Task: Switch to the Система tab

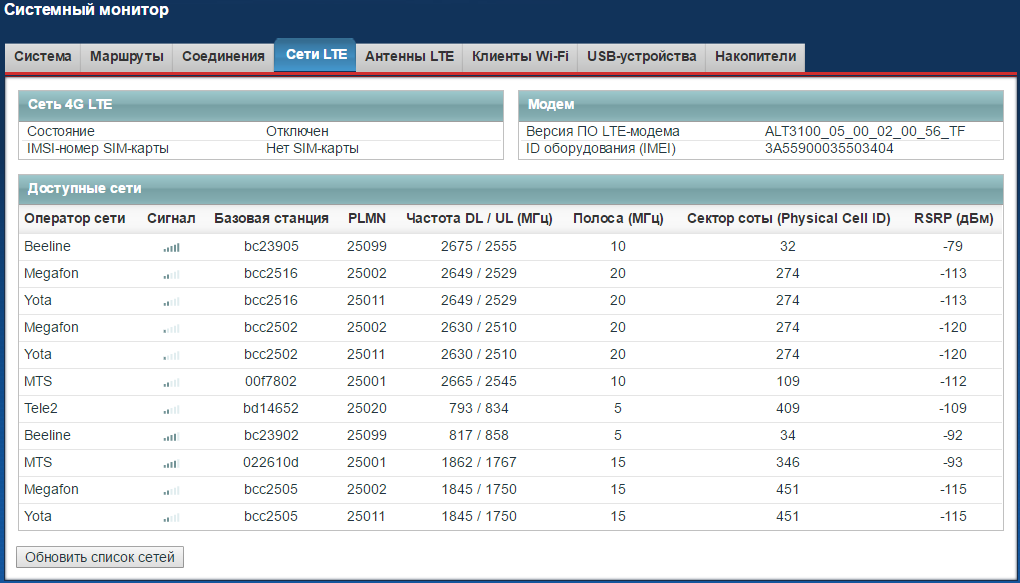Action: [42, 57]
